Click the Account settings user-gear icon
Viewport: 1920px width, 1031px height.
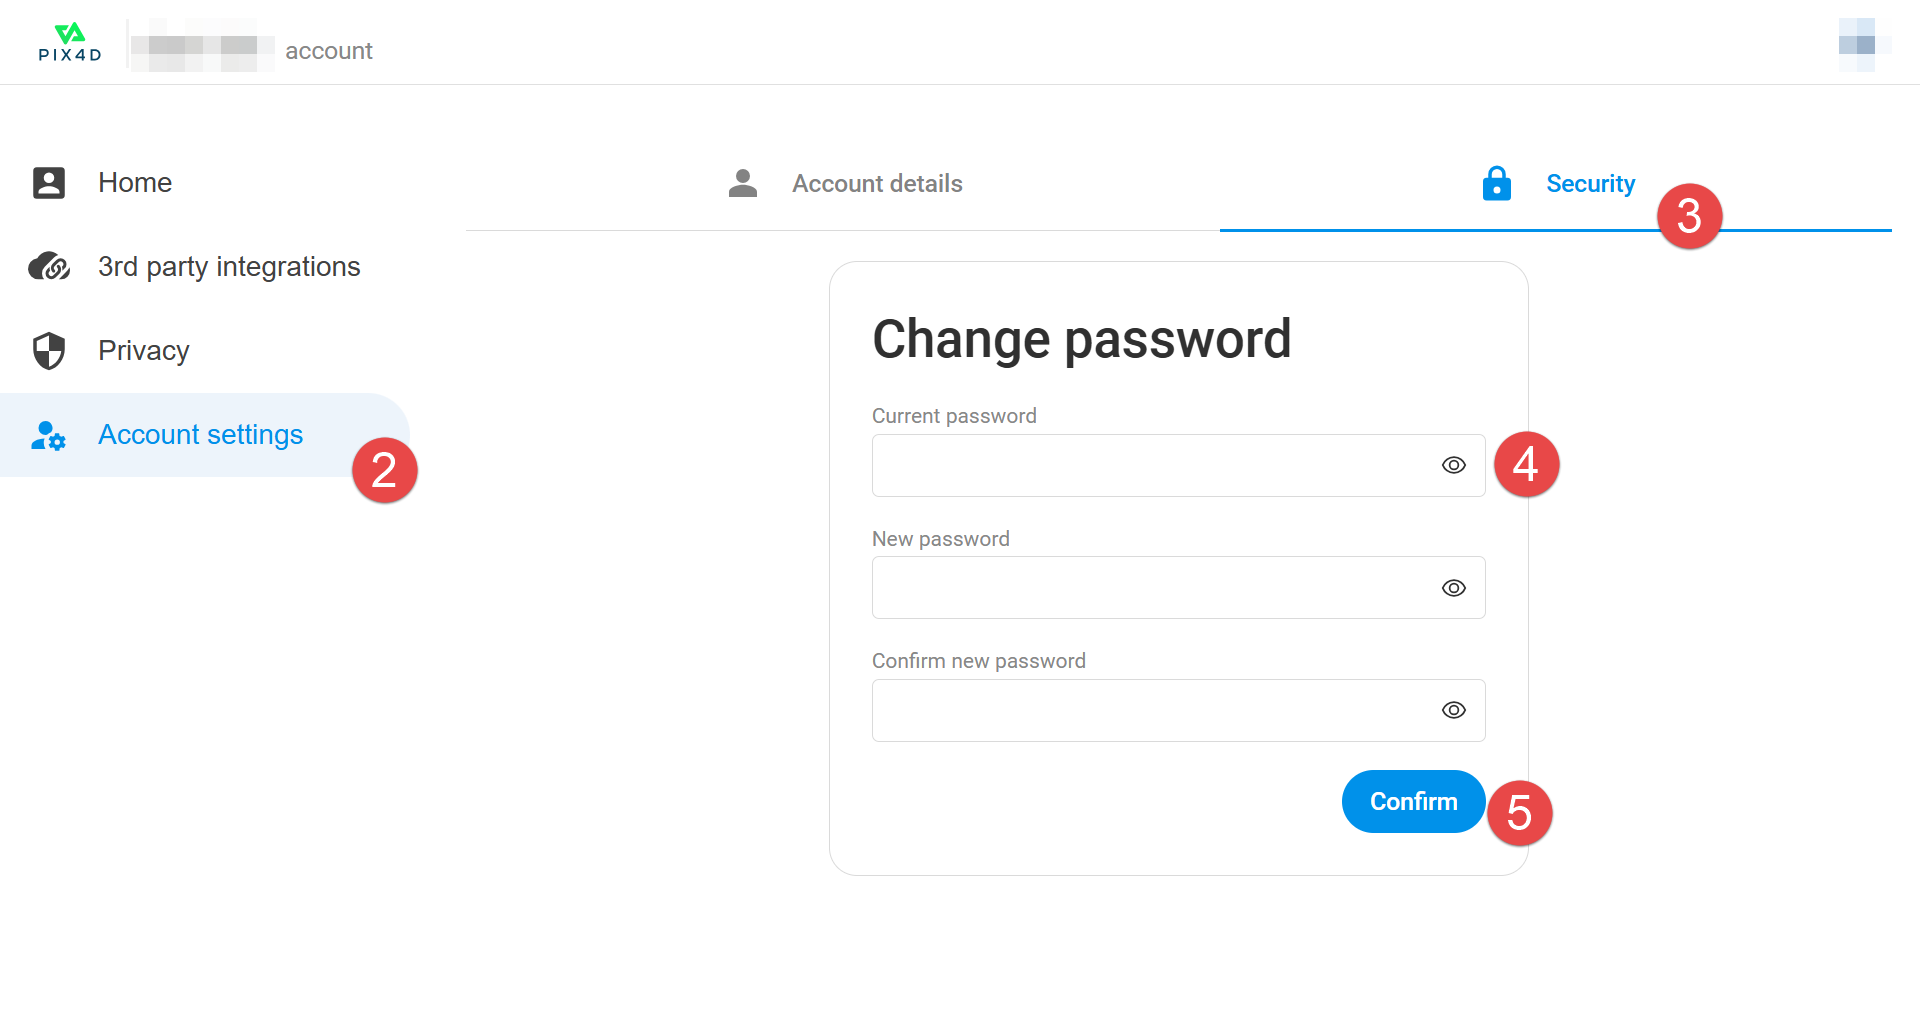(x=48, y=435)
